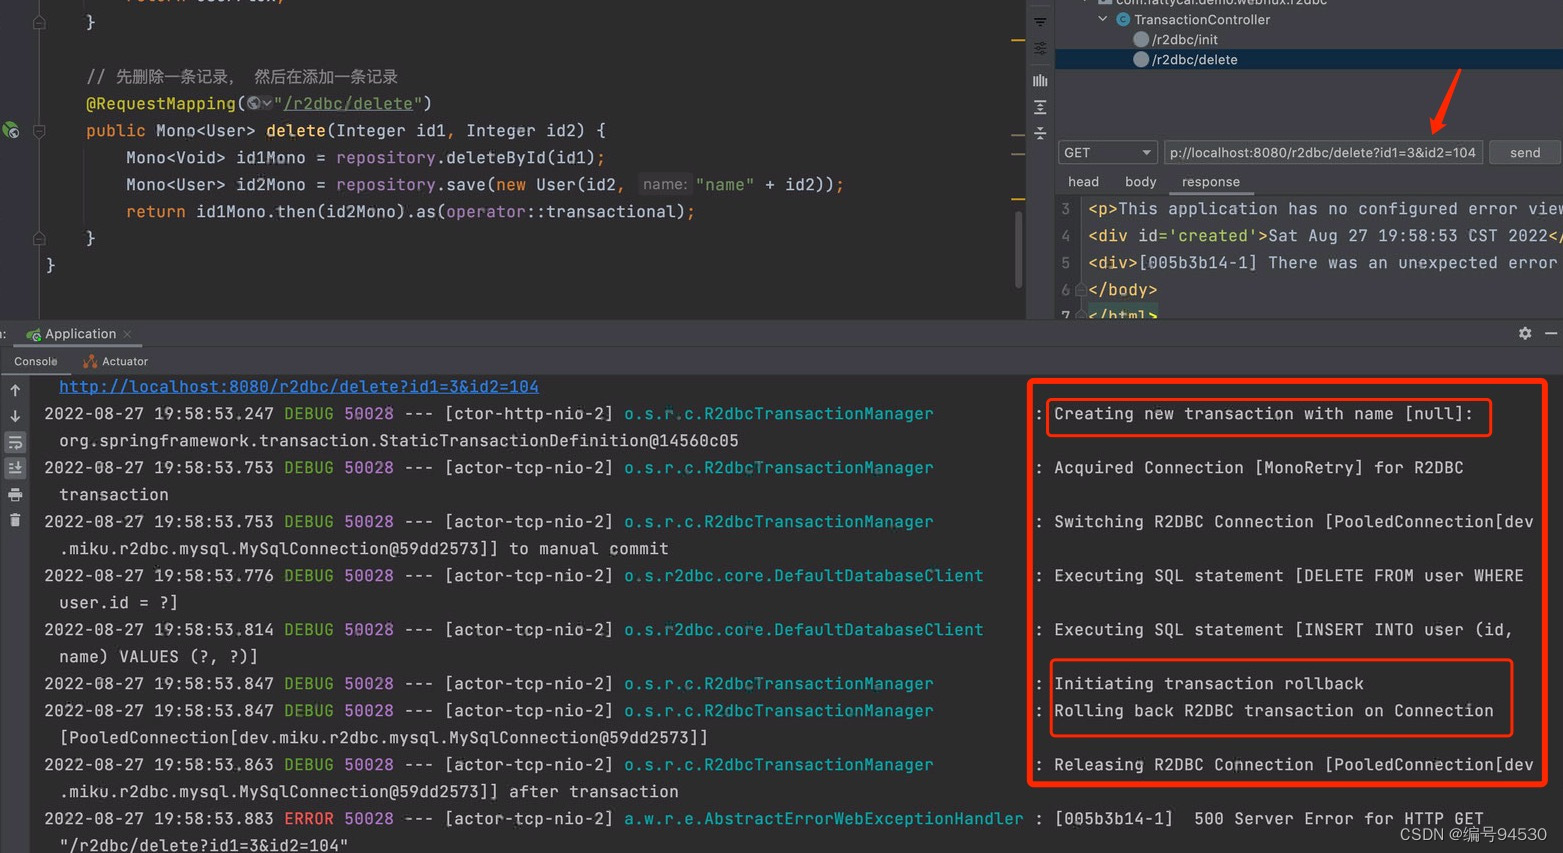Click the fold-end marker after delete method
The width and height of the screenshot is (1563, 853).
pyautogui.click(x=39, y=238)
